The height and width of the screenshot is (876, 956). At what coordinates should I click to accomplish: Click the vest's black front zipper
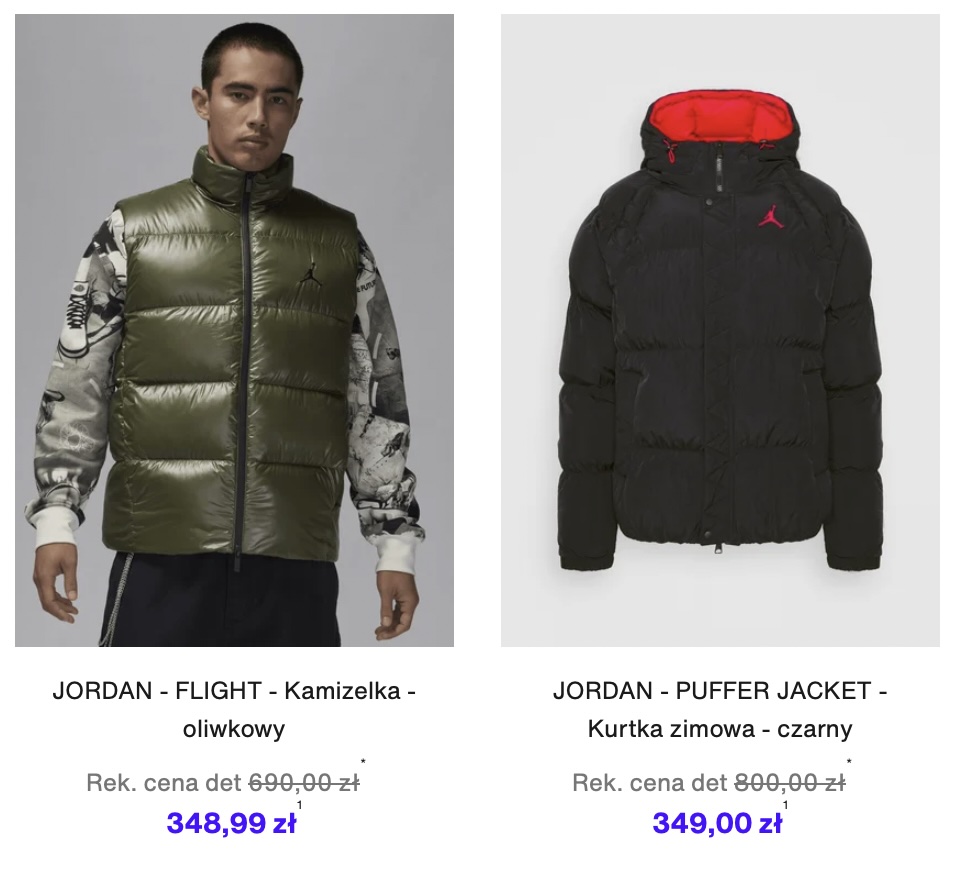click(x=244, y=366)
